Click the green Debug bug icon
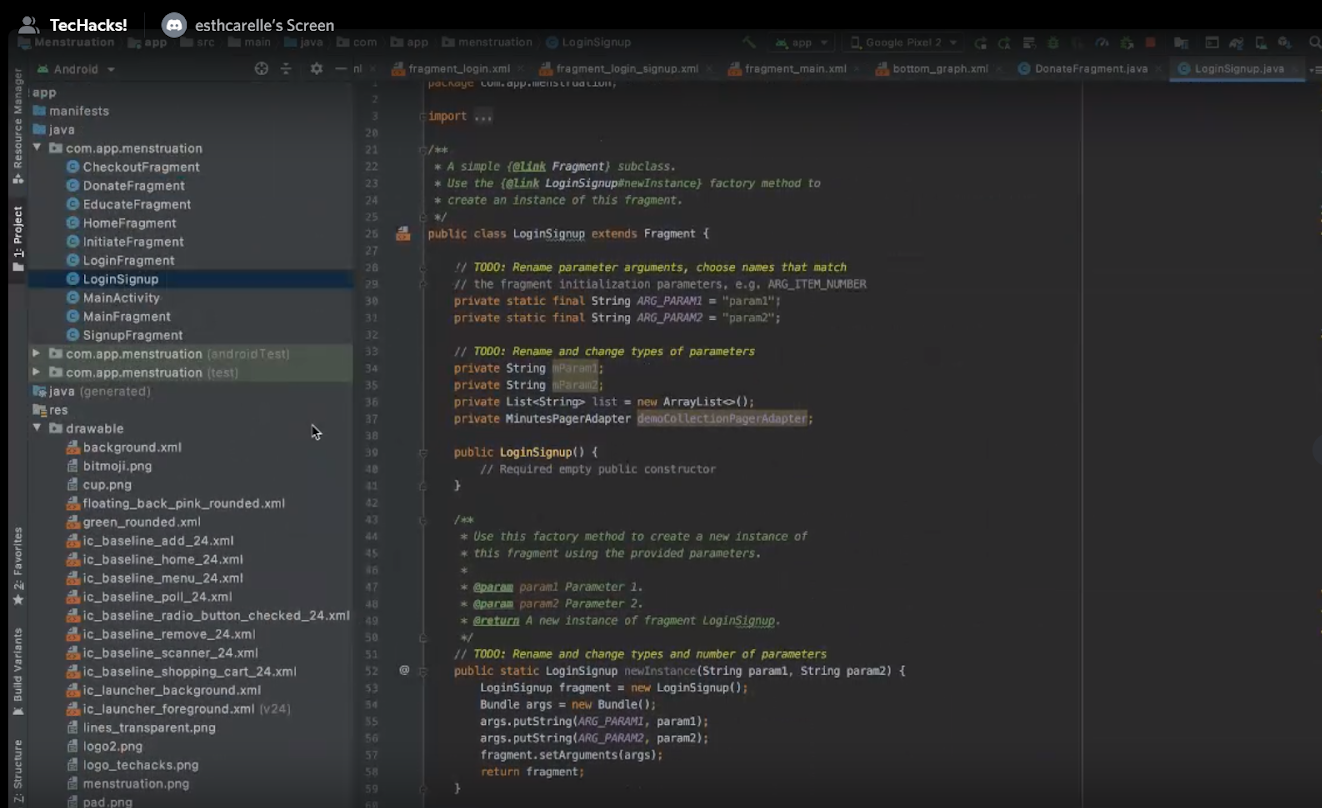 (x=1052, y=43)
